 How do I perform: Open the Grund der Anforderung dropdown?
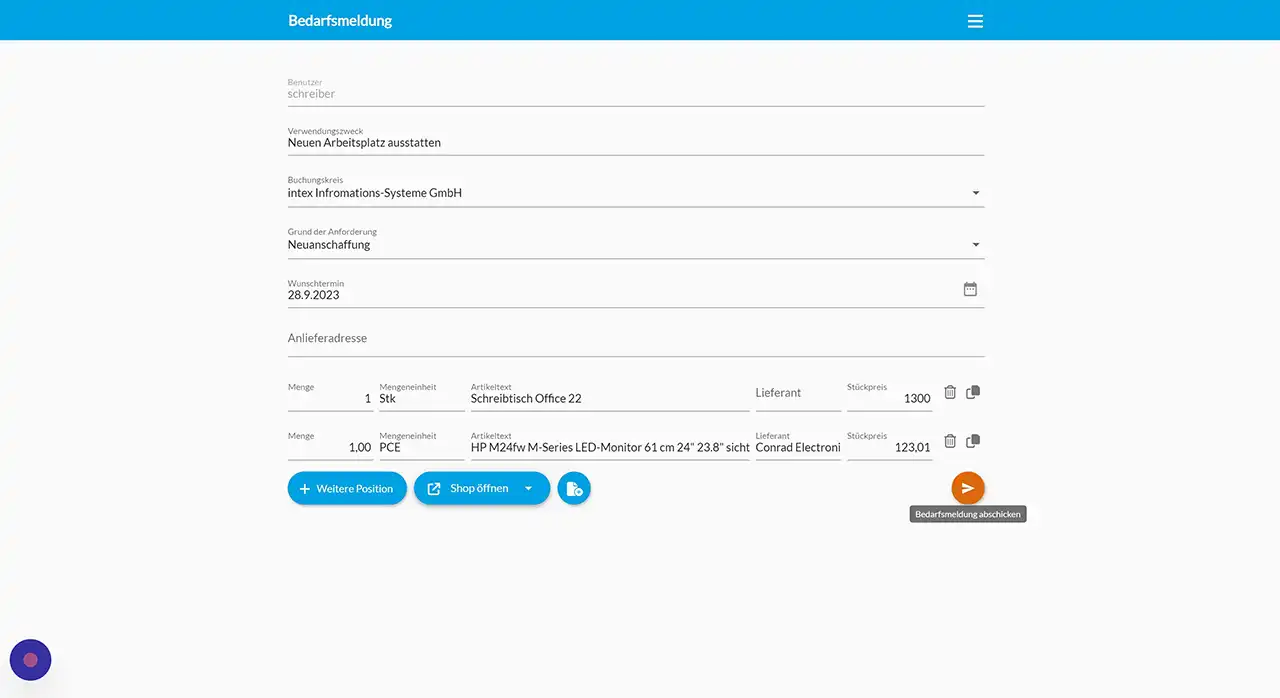point(975,245)
